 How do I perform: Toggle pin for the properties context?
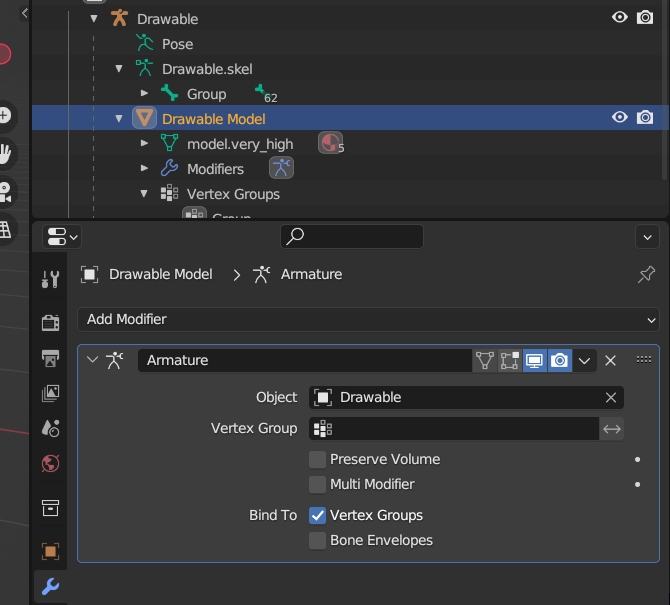(x=646, y=274)
